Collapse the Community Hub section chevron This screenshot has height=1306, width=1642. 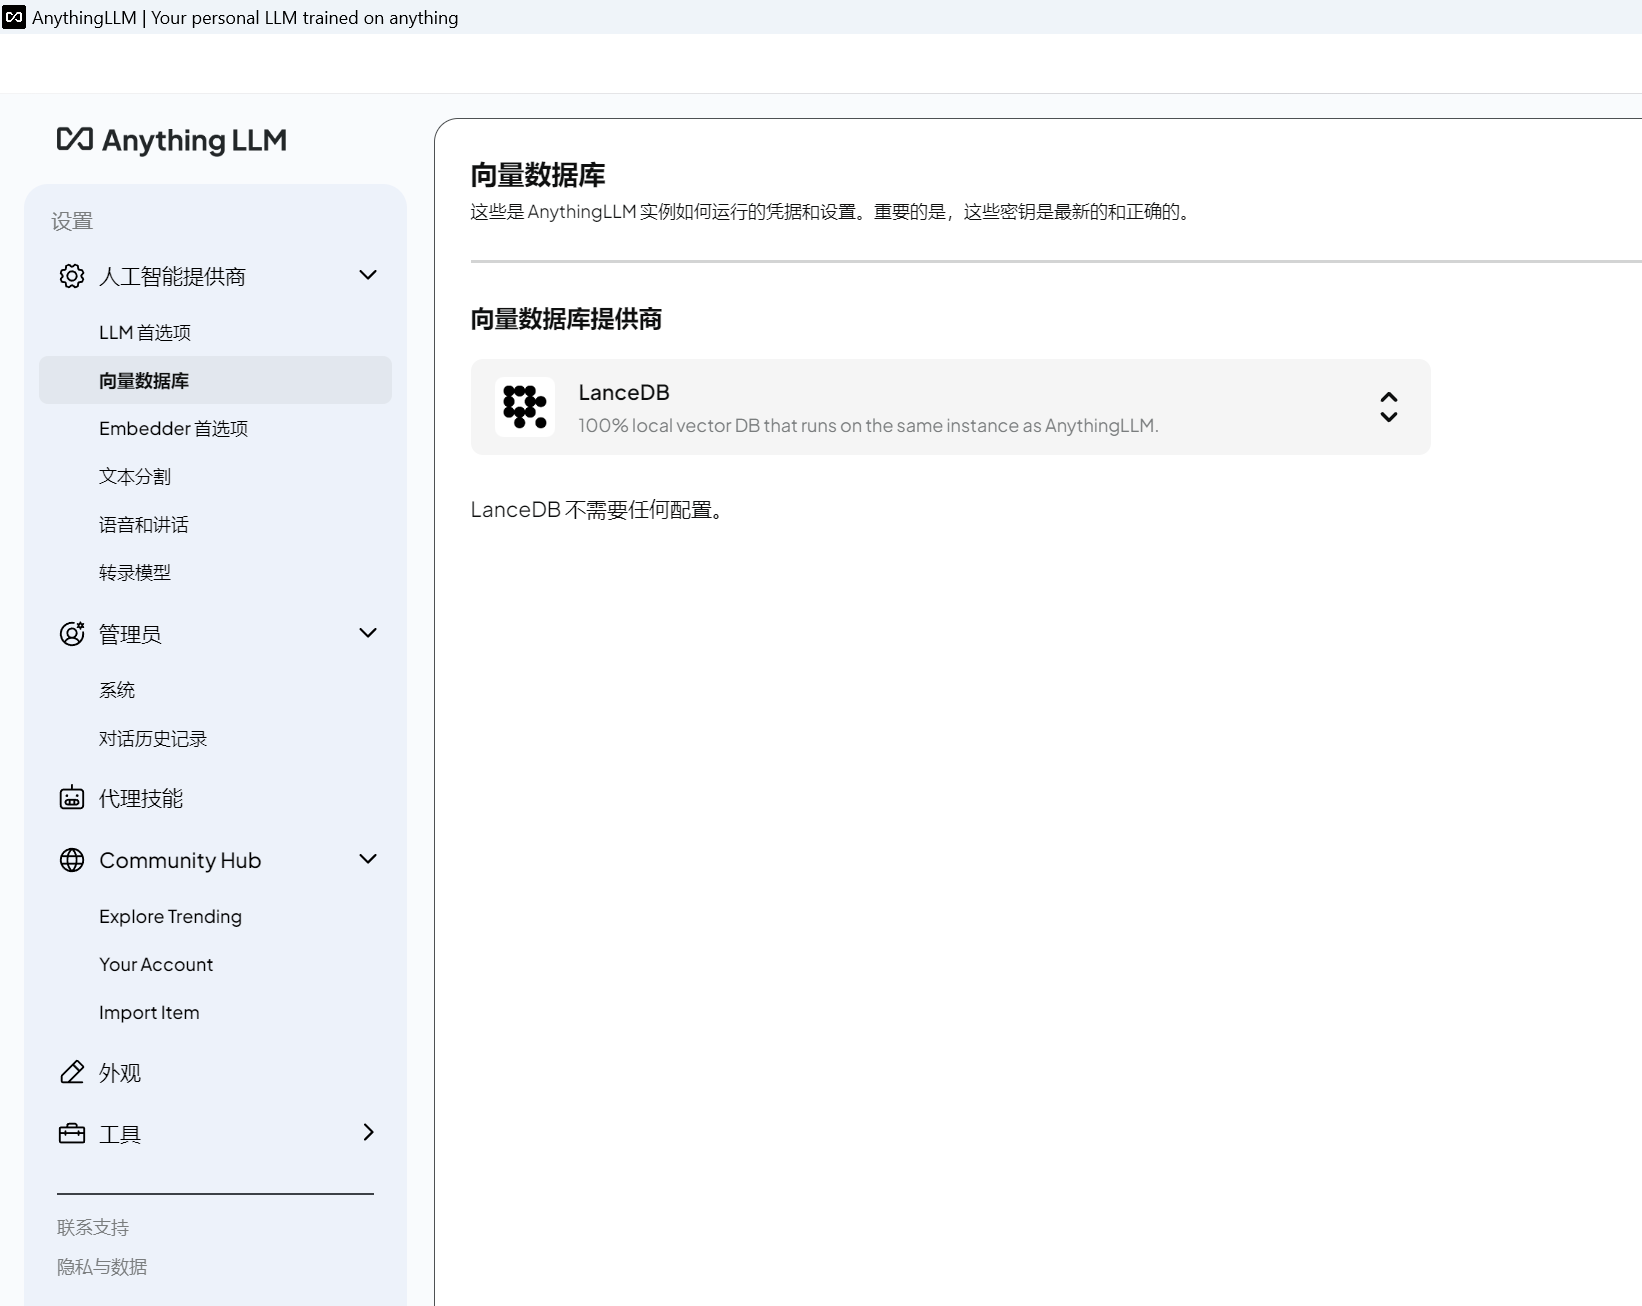click(368, 859)
